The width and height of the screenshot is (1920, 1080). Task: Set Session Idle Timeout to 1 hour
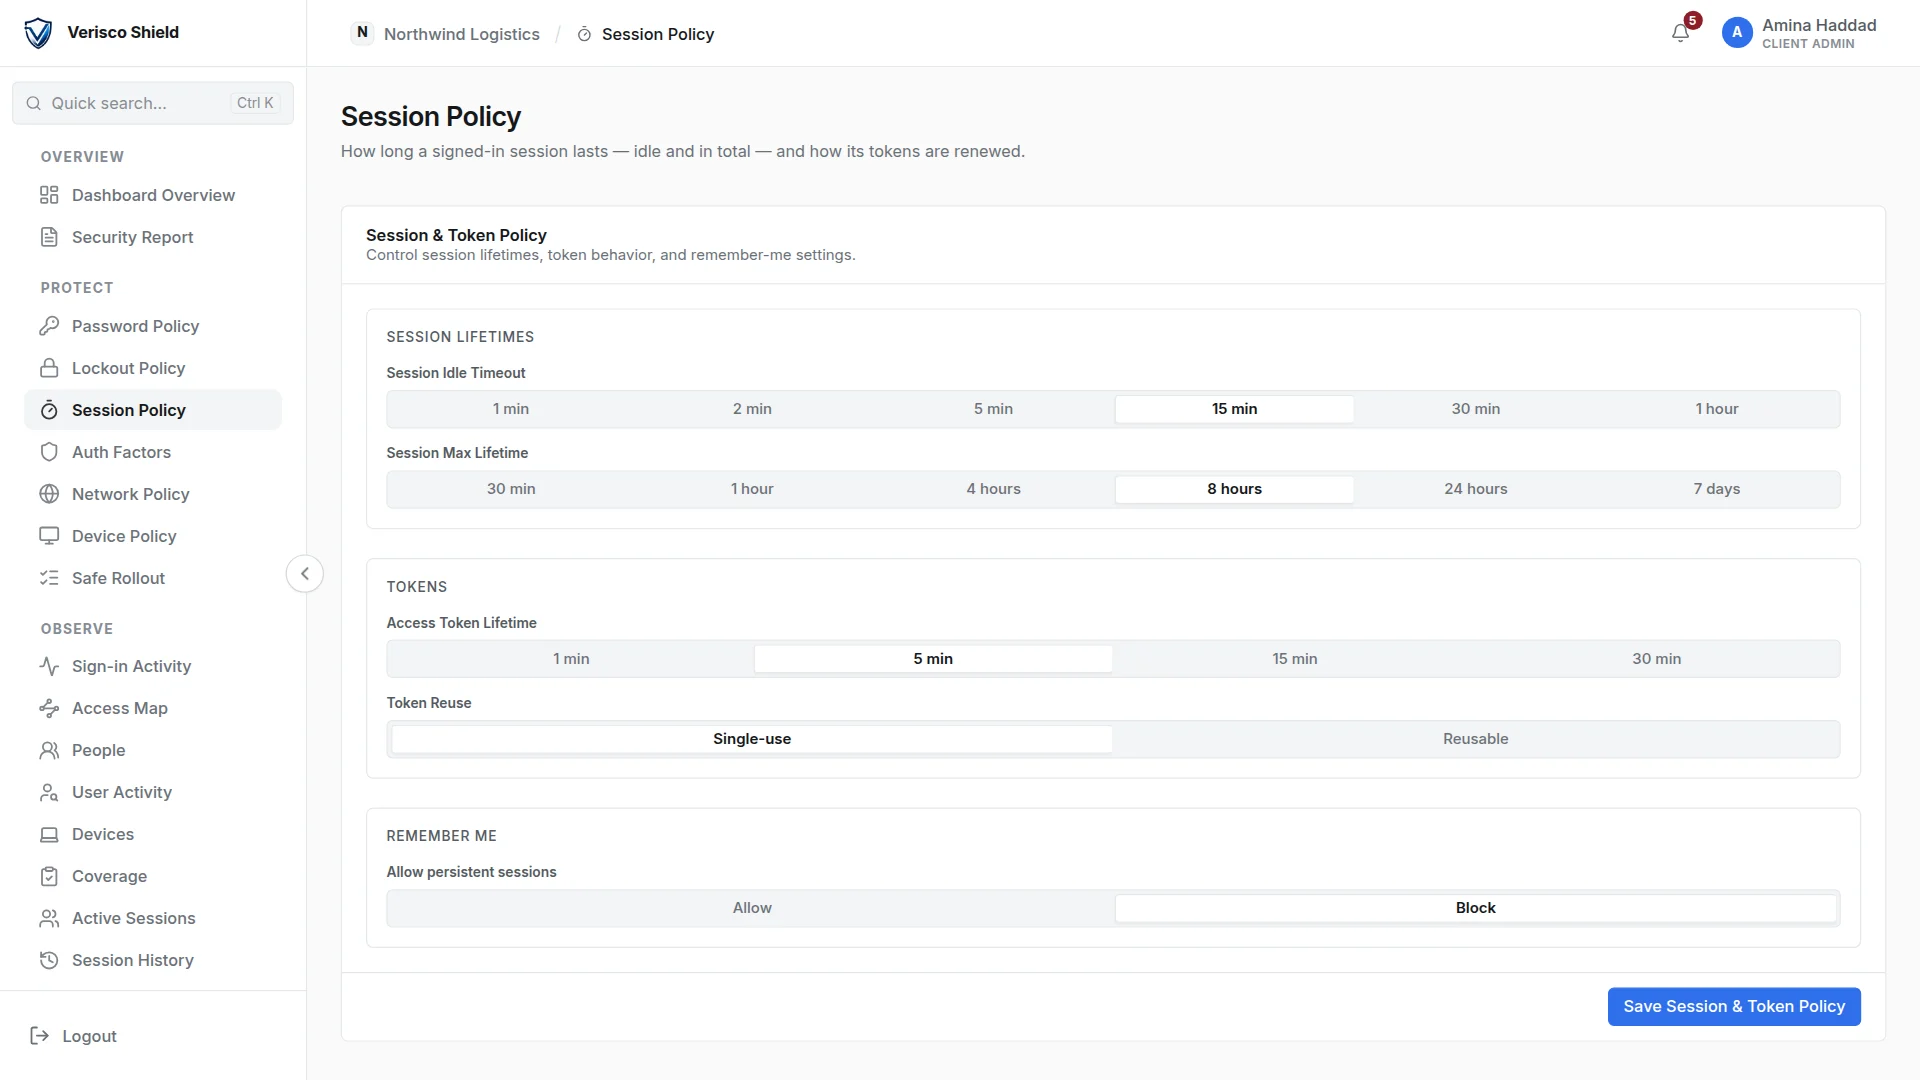click(1717, 409)
